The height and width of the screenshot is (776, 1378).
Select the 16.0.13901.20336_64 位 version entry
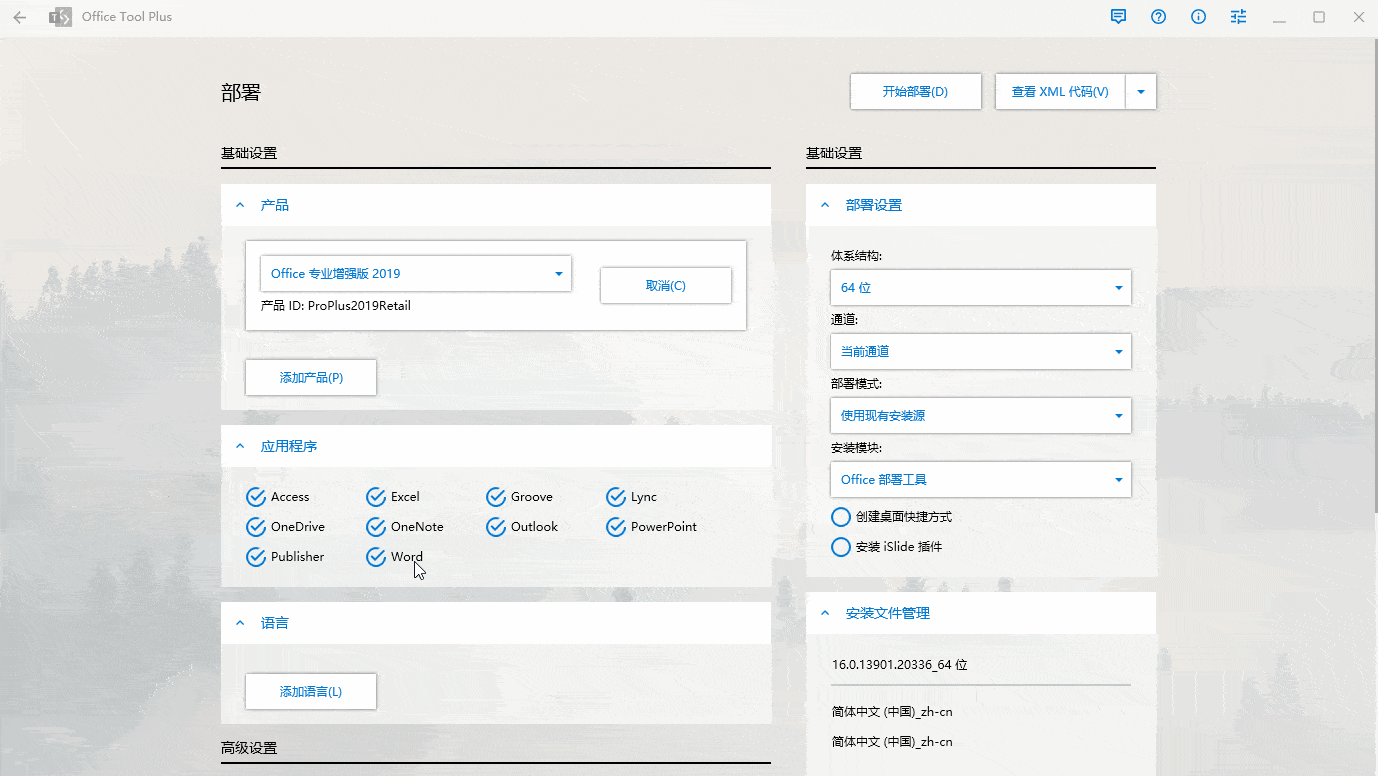900,665
